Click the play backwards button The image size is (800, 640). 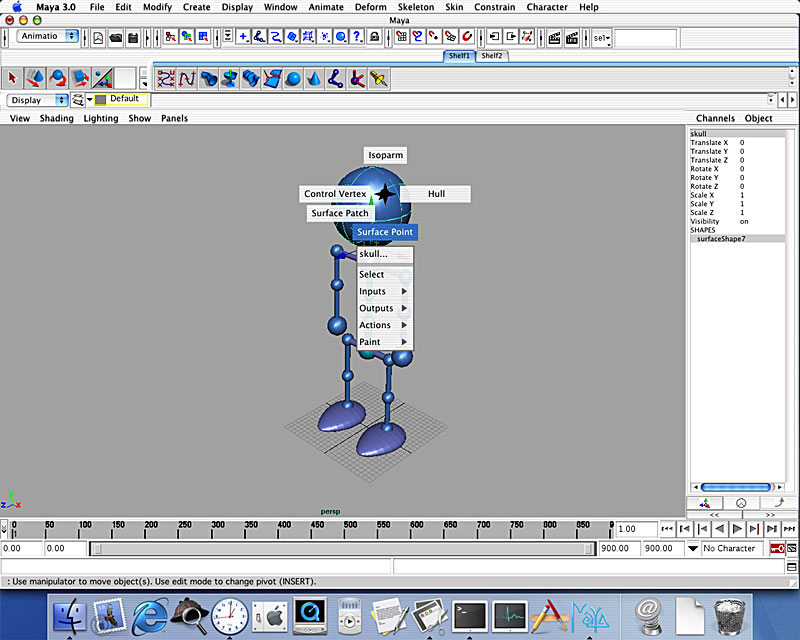719,529
